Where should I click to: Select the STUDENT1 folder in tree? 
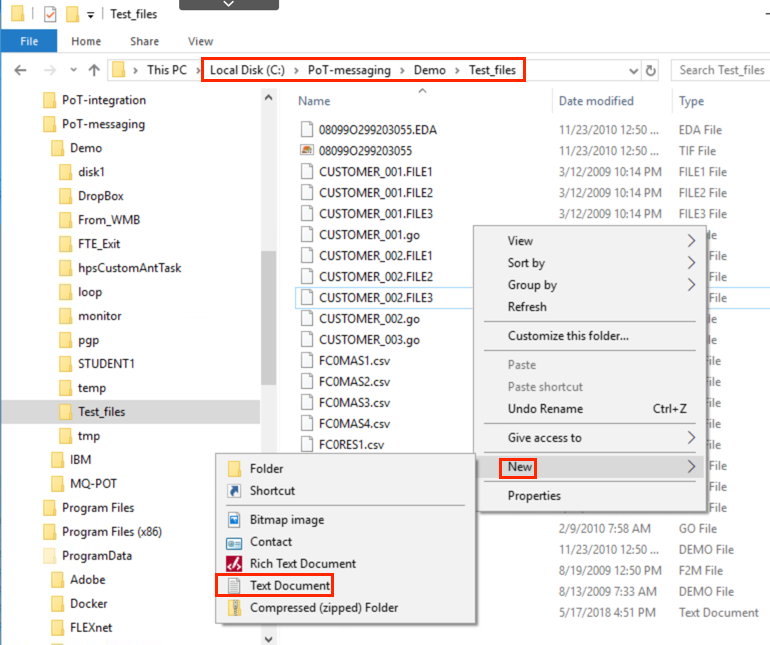[x=106, y=364]
